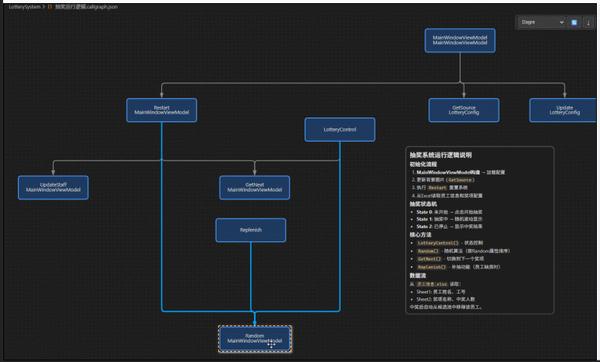The height and width of the screenshot is (362, 600).
Task: Click the JSON file icon in breadcrumb
Action: [50, 7]
